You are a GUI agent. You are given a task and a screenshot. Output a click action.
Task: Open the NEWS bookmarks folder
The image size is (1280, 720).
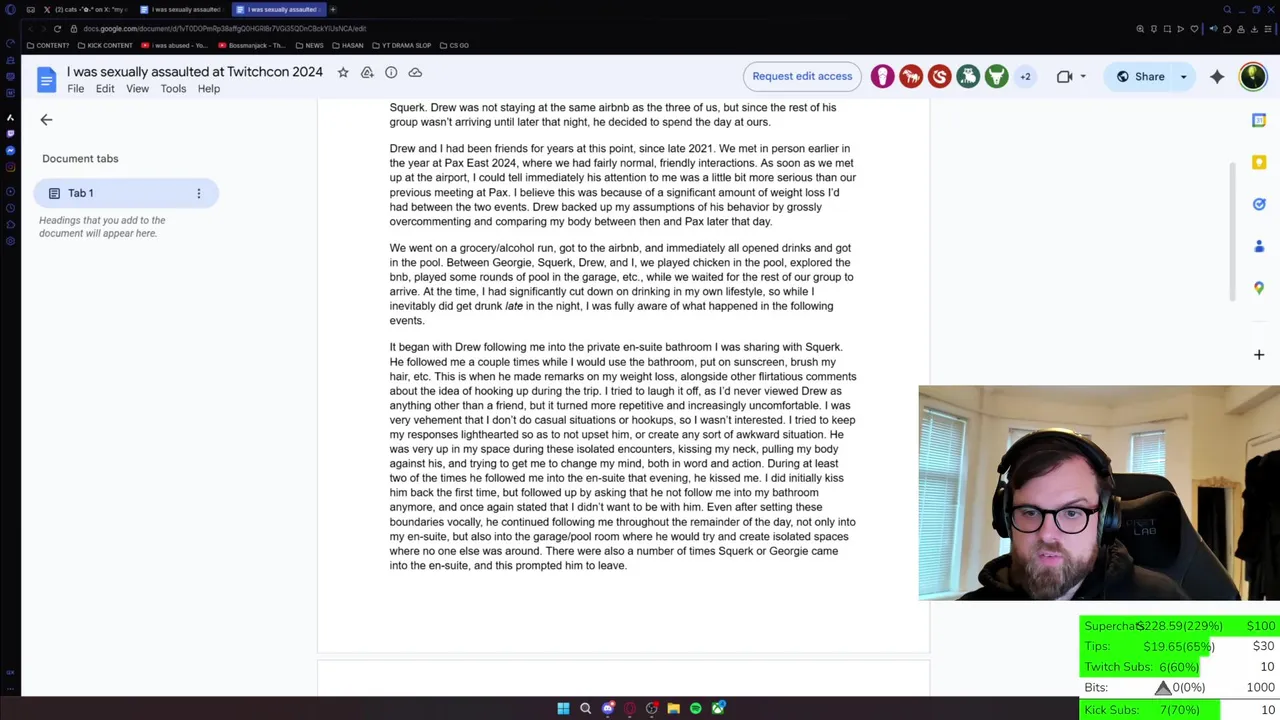click(x=310, y=45)
